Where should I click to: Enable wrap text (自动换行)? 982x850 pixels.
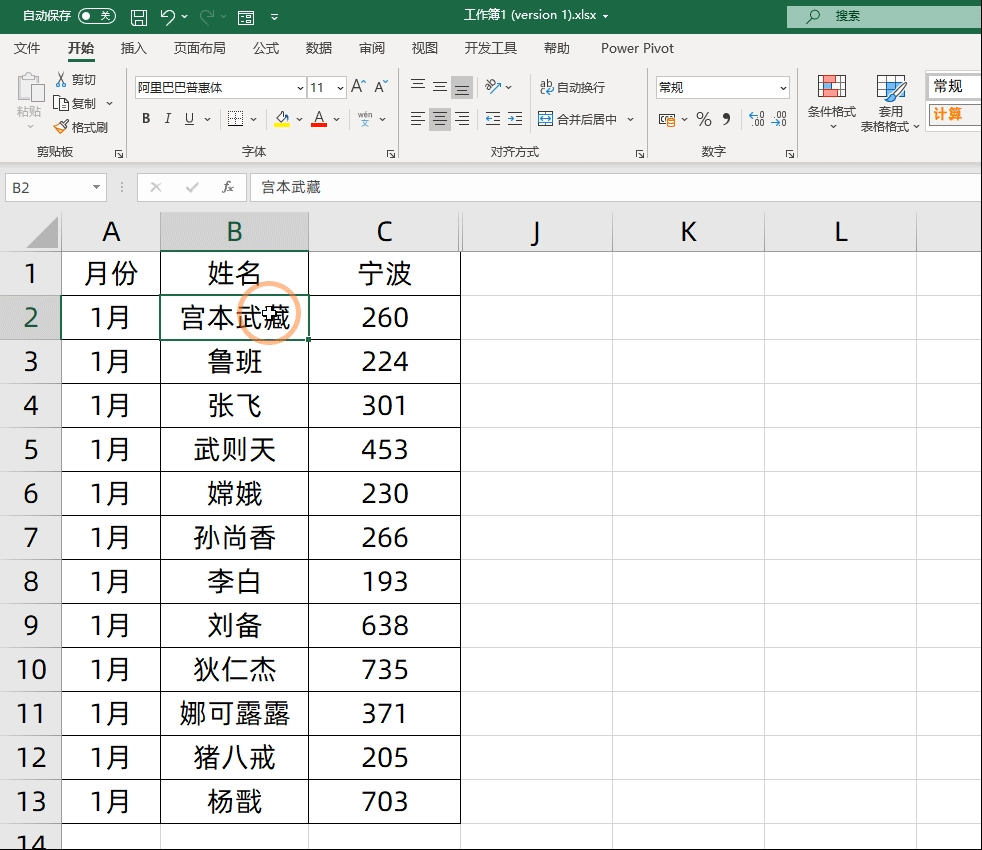(574, 87)
